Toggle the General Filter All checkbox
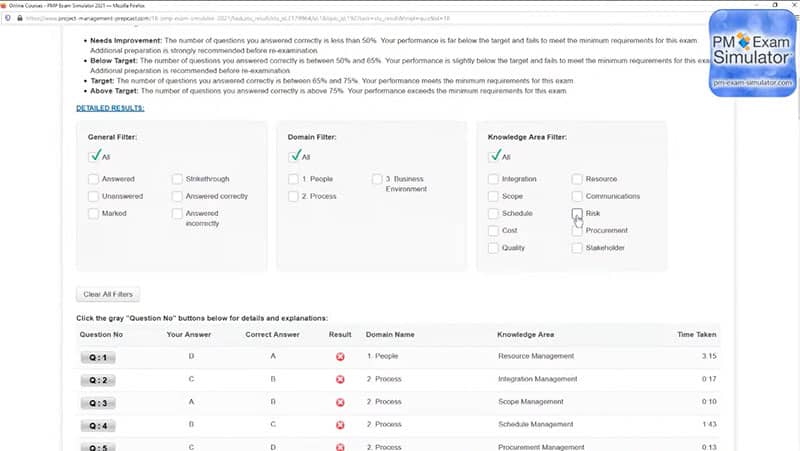The height and width of the screenshot is (451, 800). 95,156
